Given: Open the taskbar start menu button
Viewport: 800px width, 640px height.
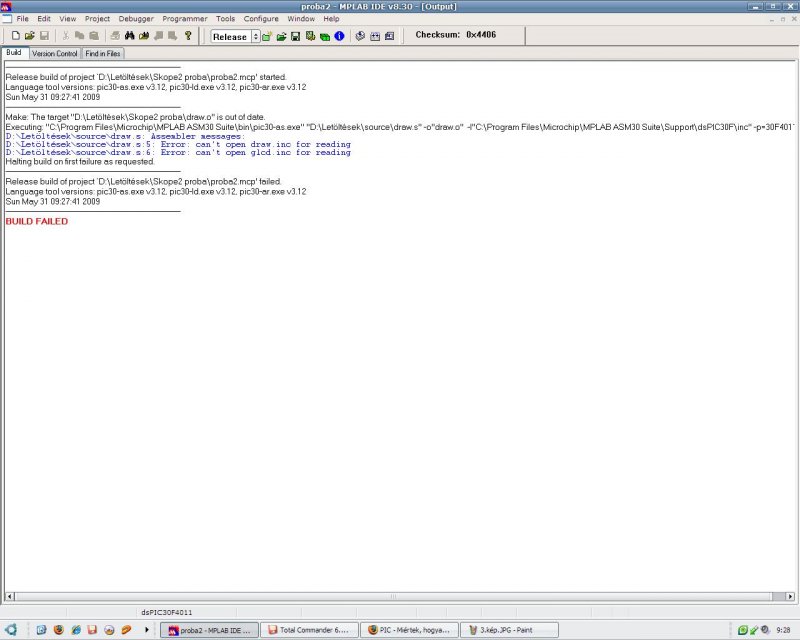Looking at the screenshot, I should (x=11, y=630).
